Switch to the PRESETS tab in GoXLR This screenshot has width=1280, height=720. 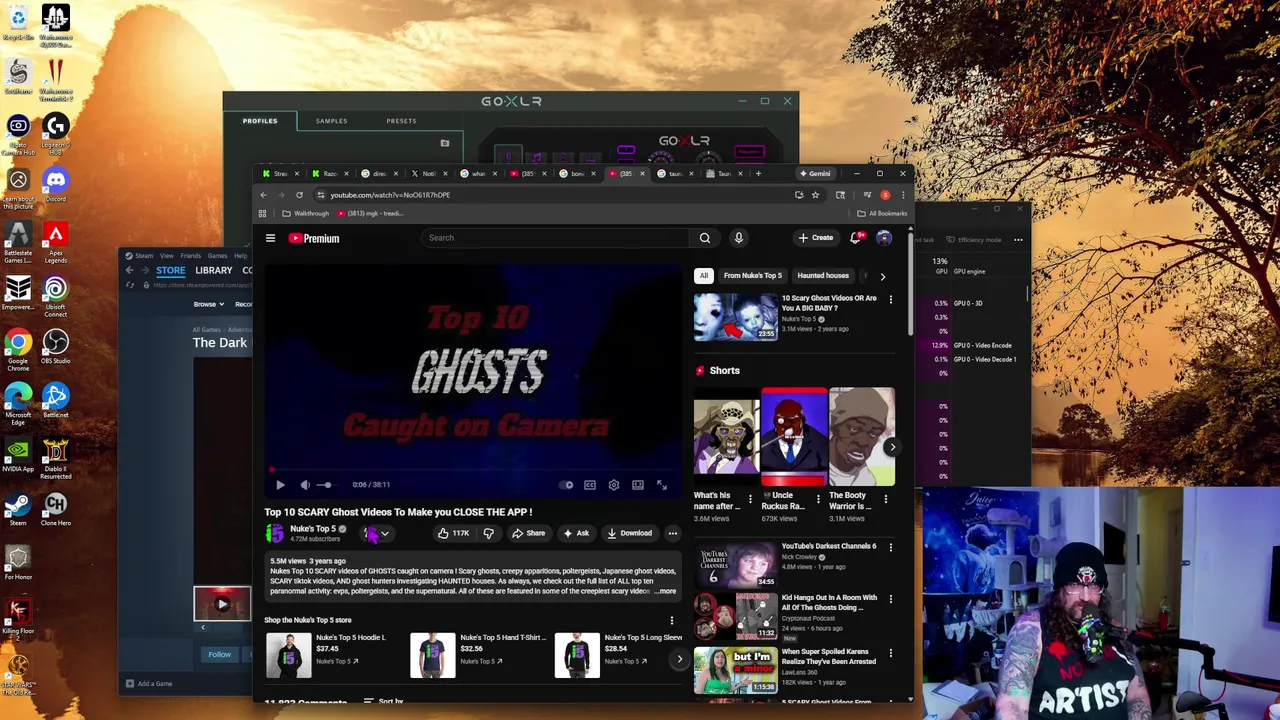click(x=401, y=121)
